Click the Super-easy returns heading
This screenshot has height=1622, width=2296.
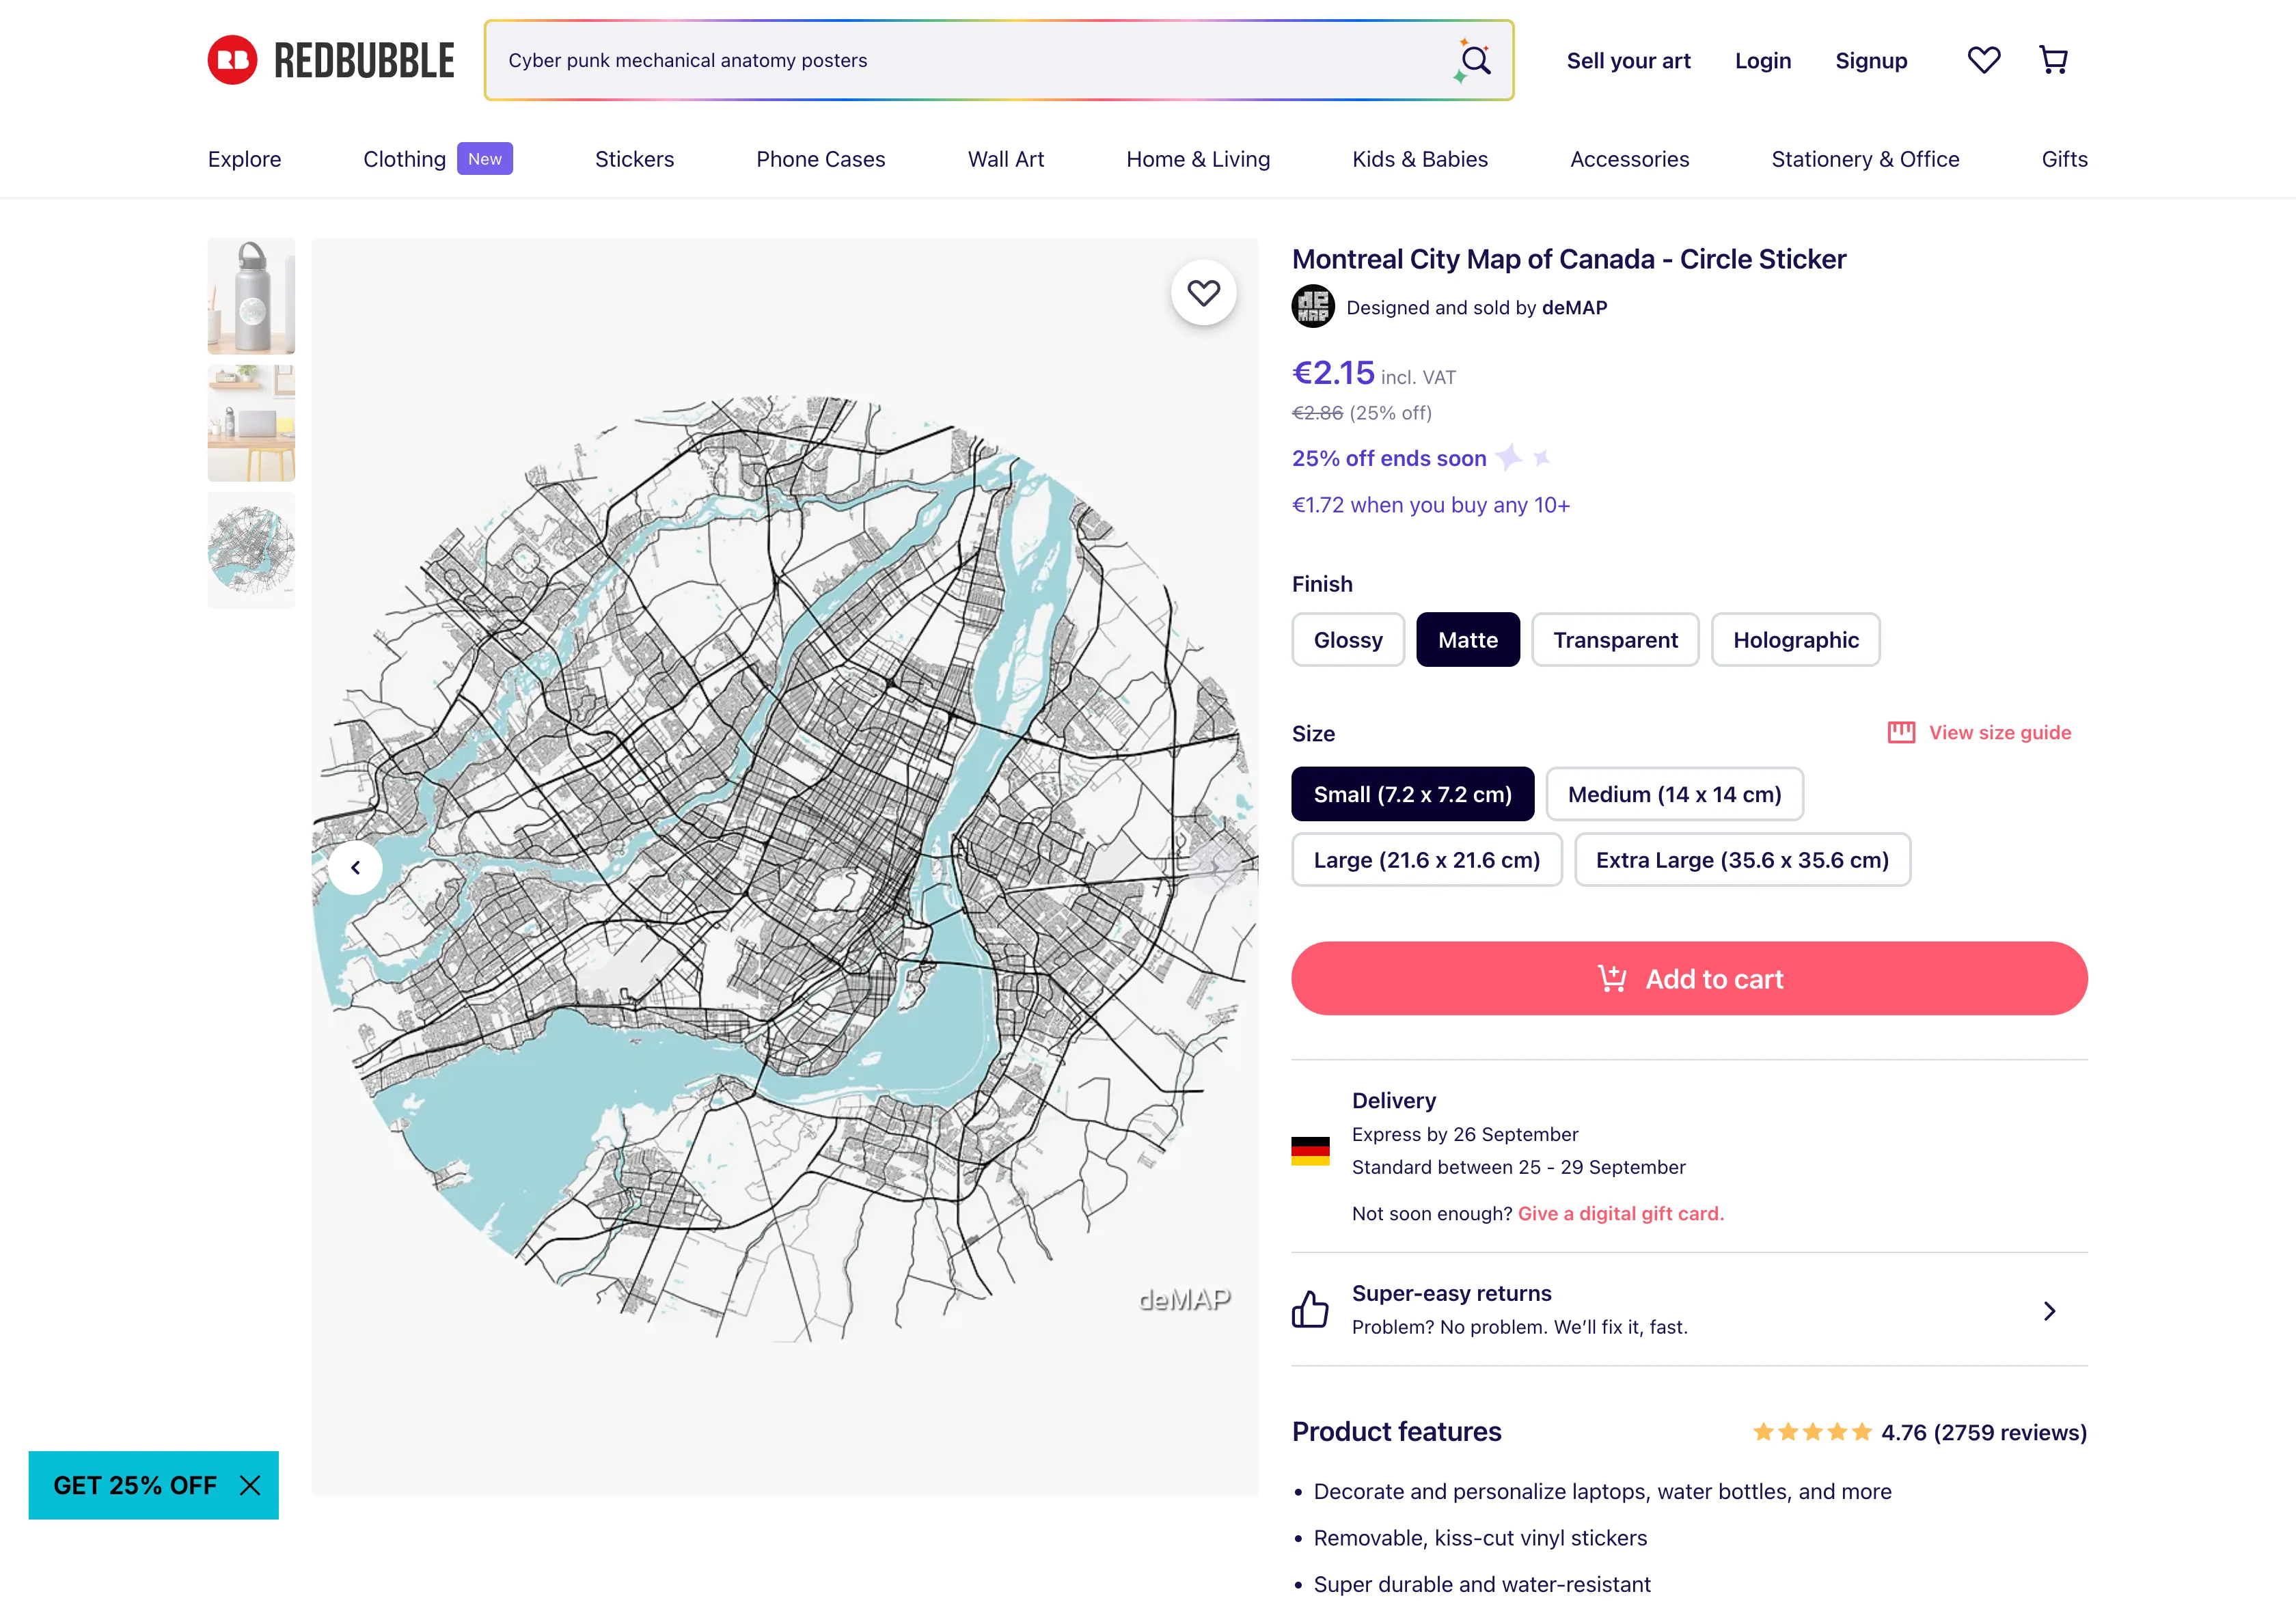[x=1451, y=1293]
